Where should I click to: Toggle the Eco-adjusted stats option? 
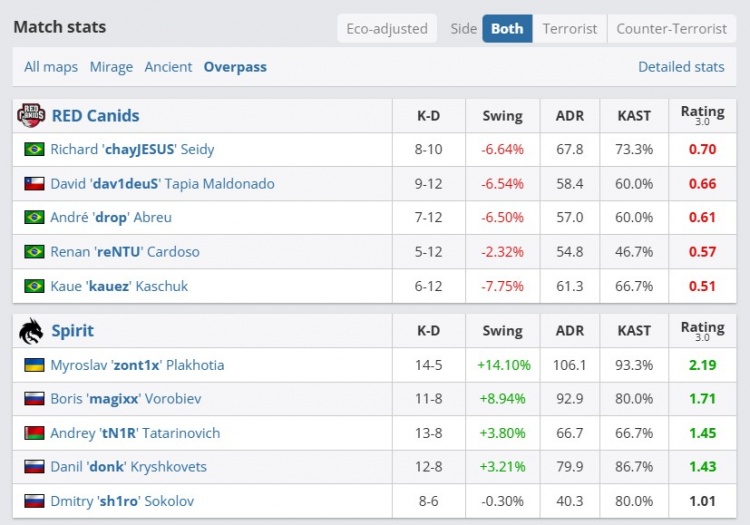click(x=387, y=29)
